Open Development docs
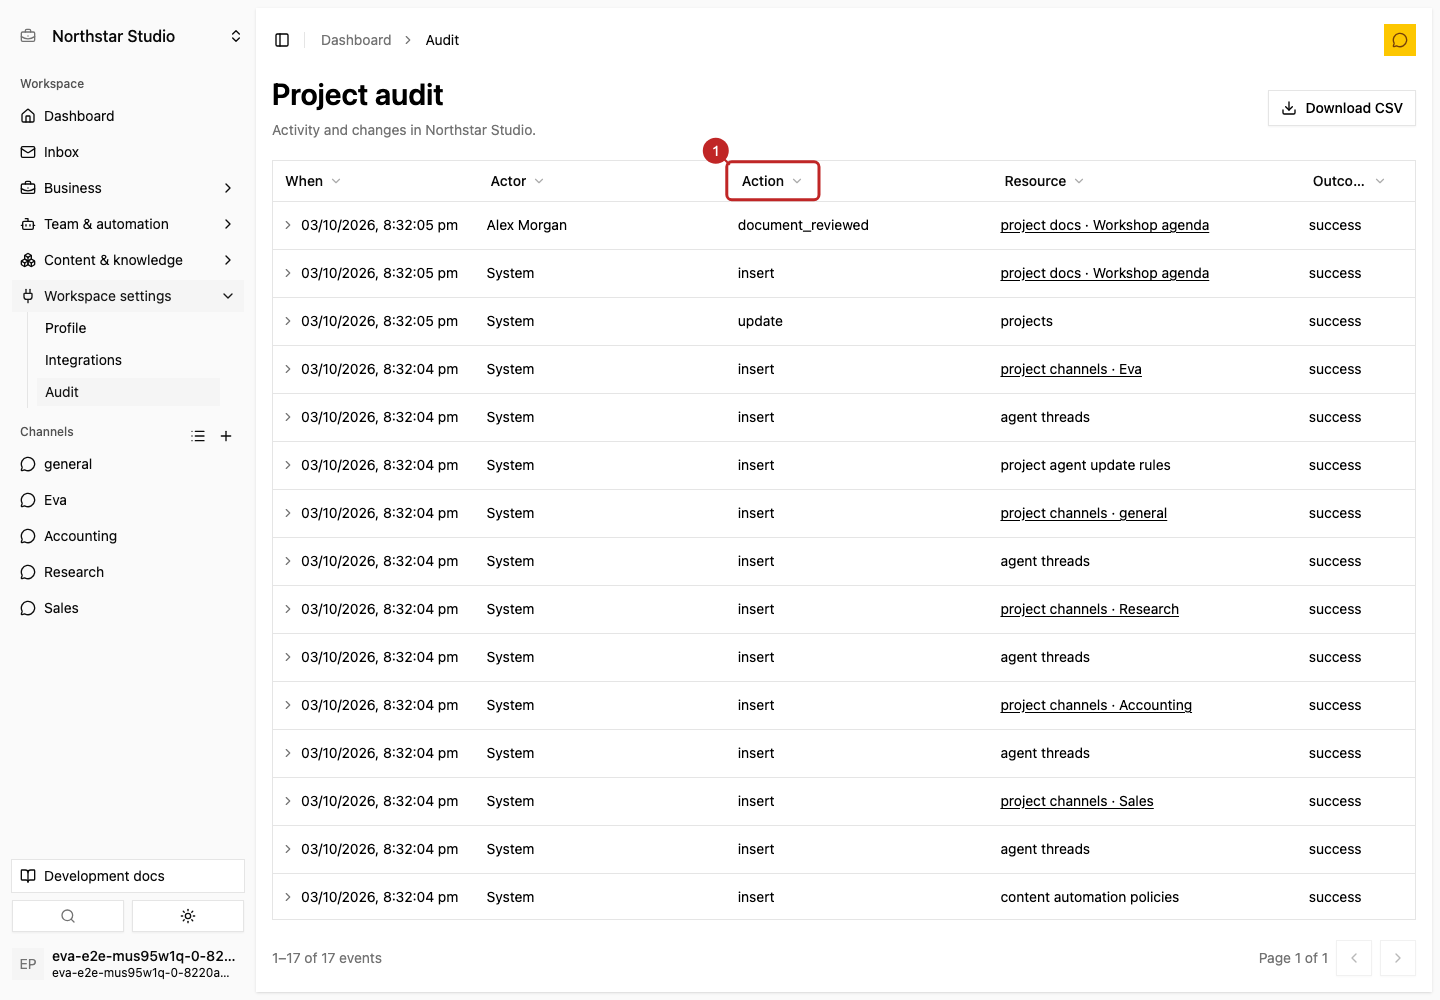The width and height of the screenshot is (1440, 1000). click(x=128, y=876)
